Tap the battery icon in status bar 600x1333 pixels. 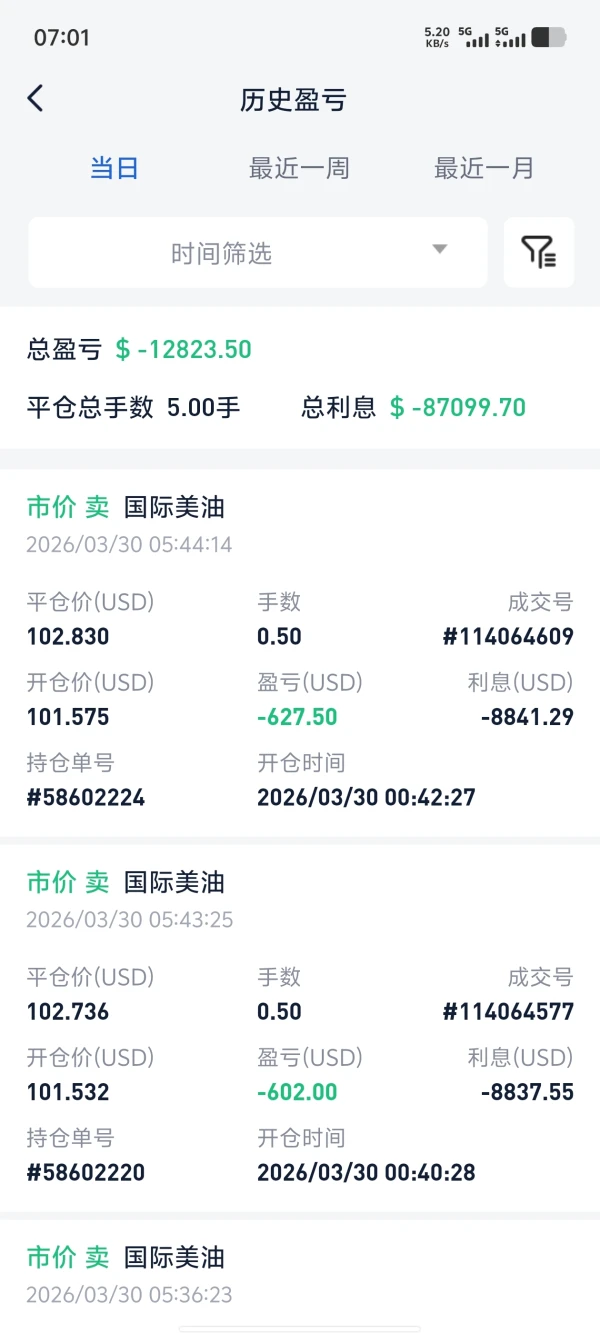548,38
